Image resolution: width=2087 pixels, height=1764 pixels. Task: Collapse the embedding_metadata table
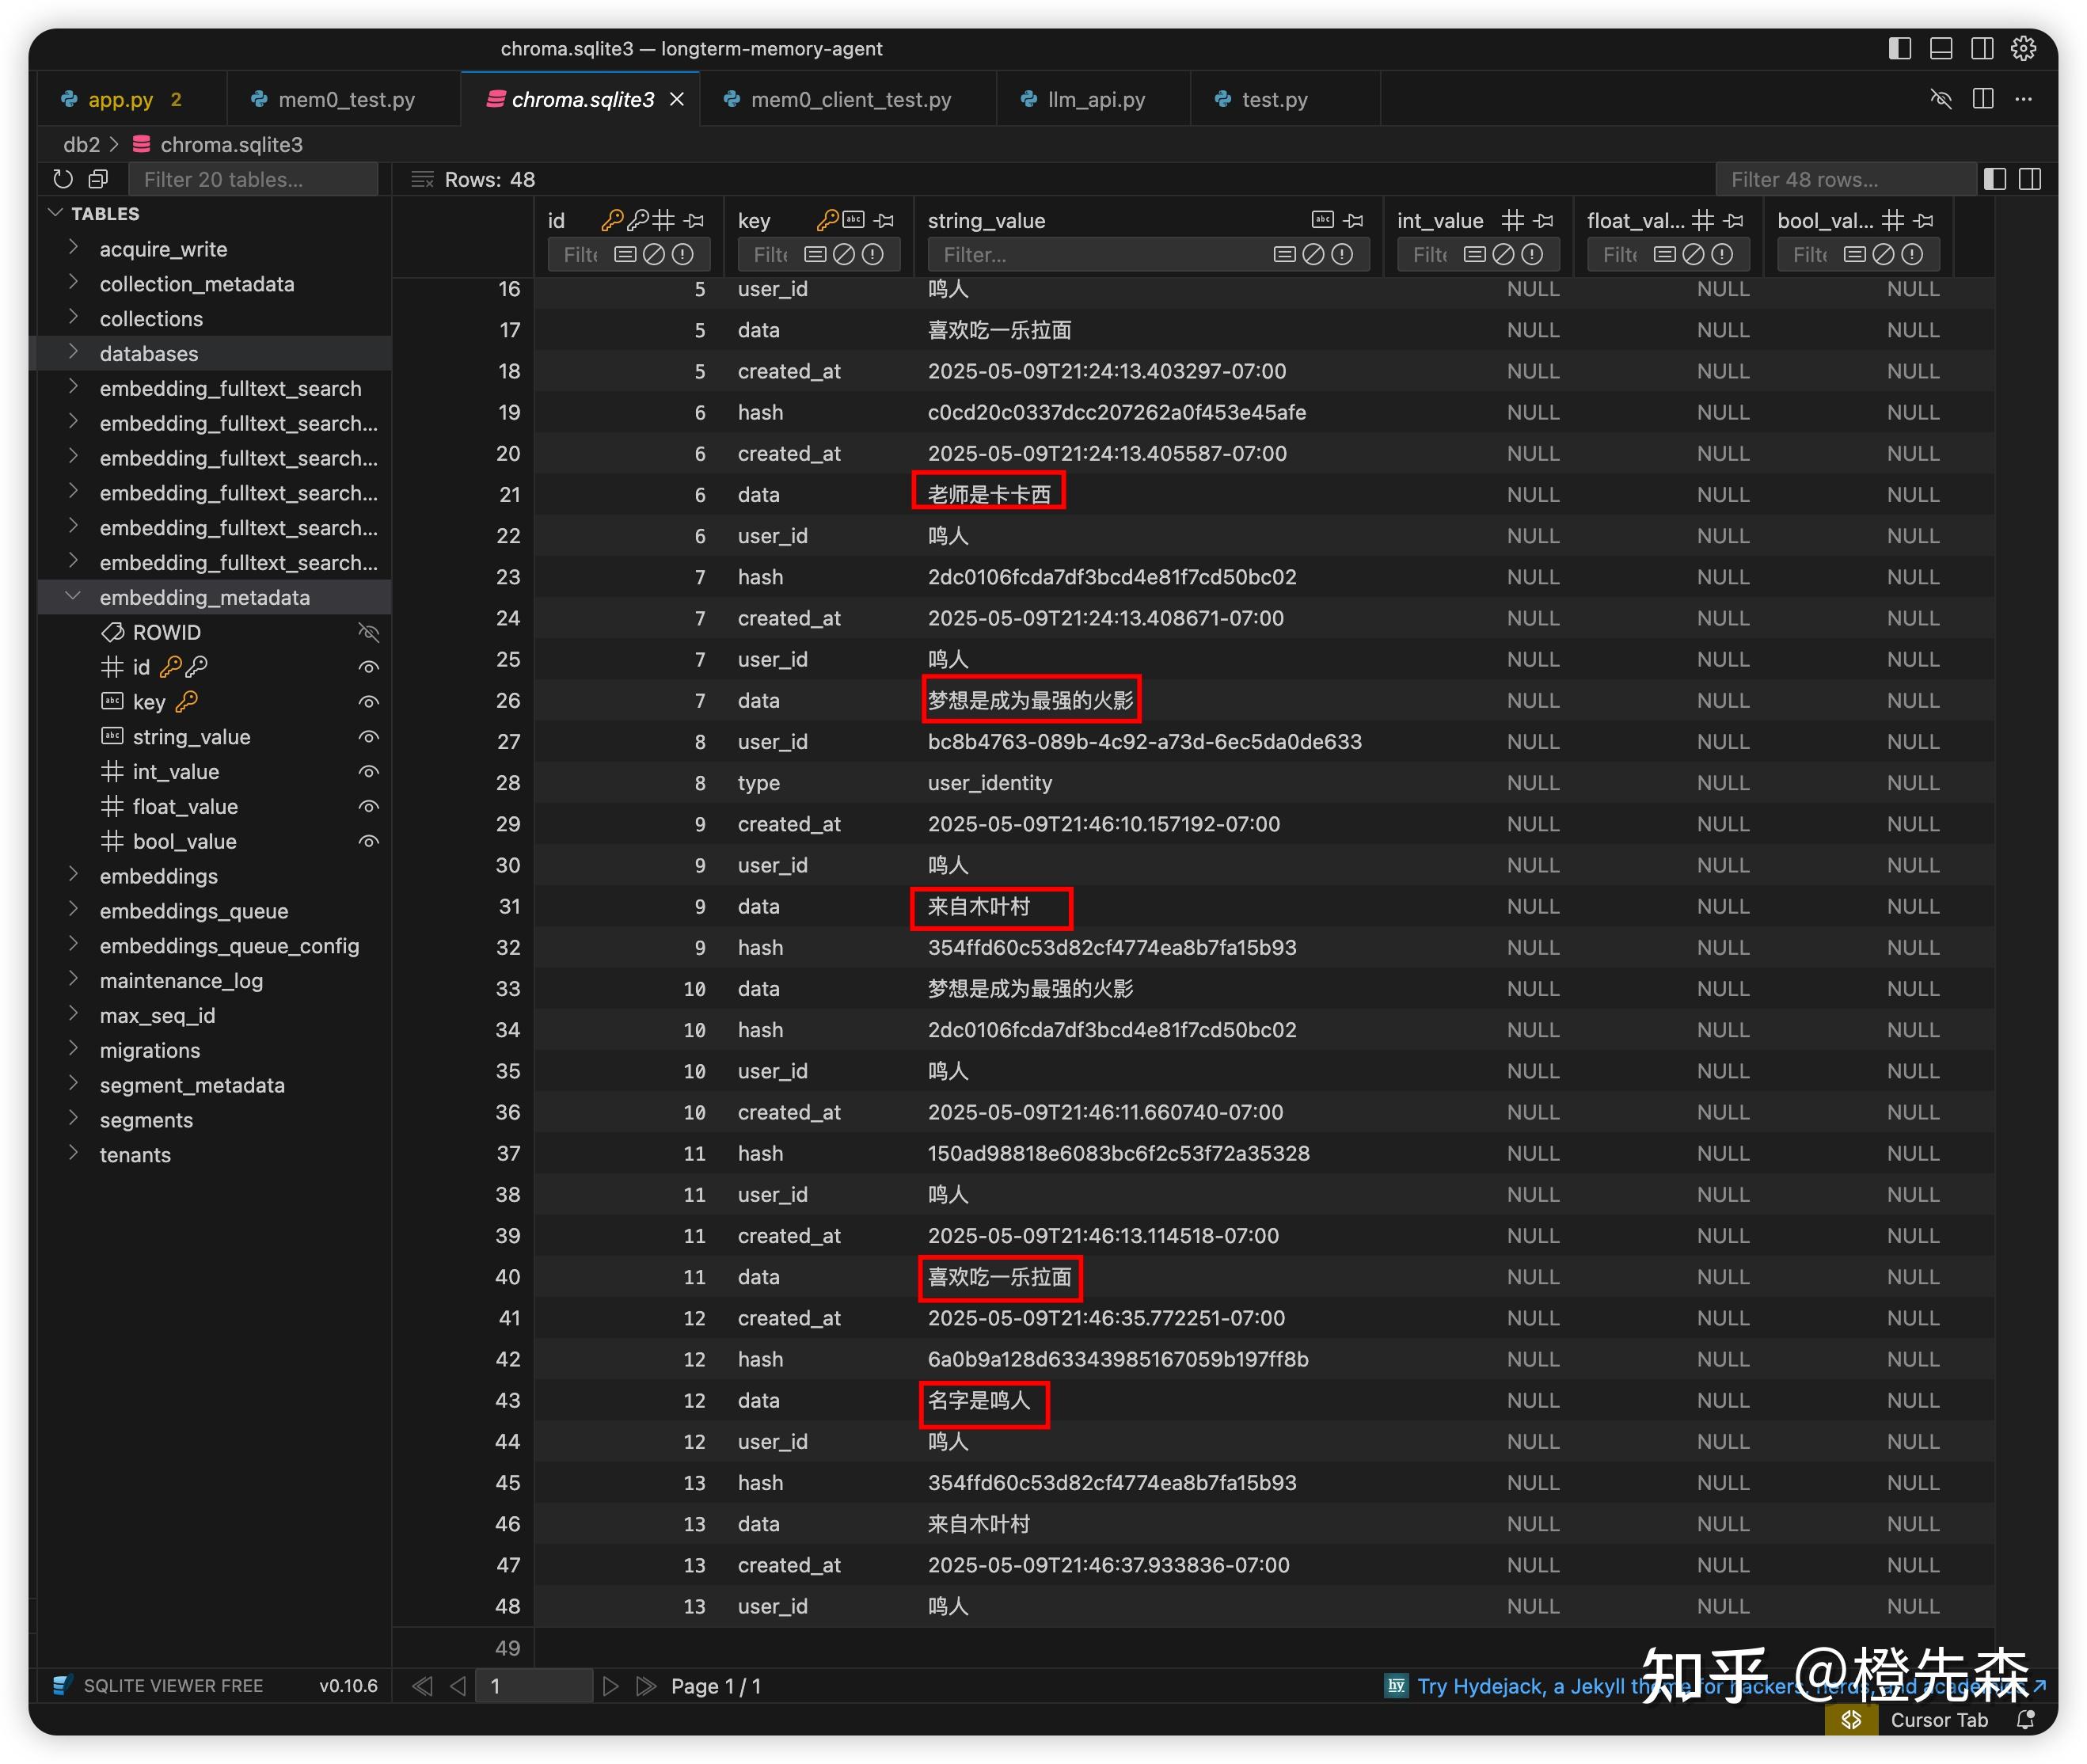click(x=73, y=597)
